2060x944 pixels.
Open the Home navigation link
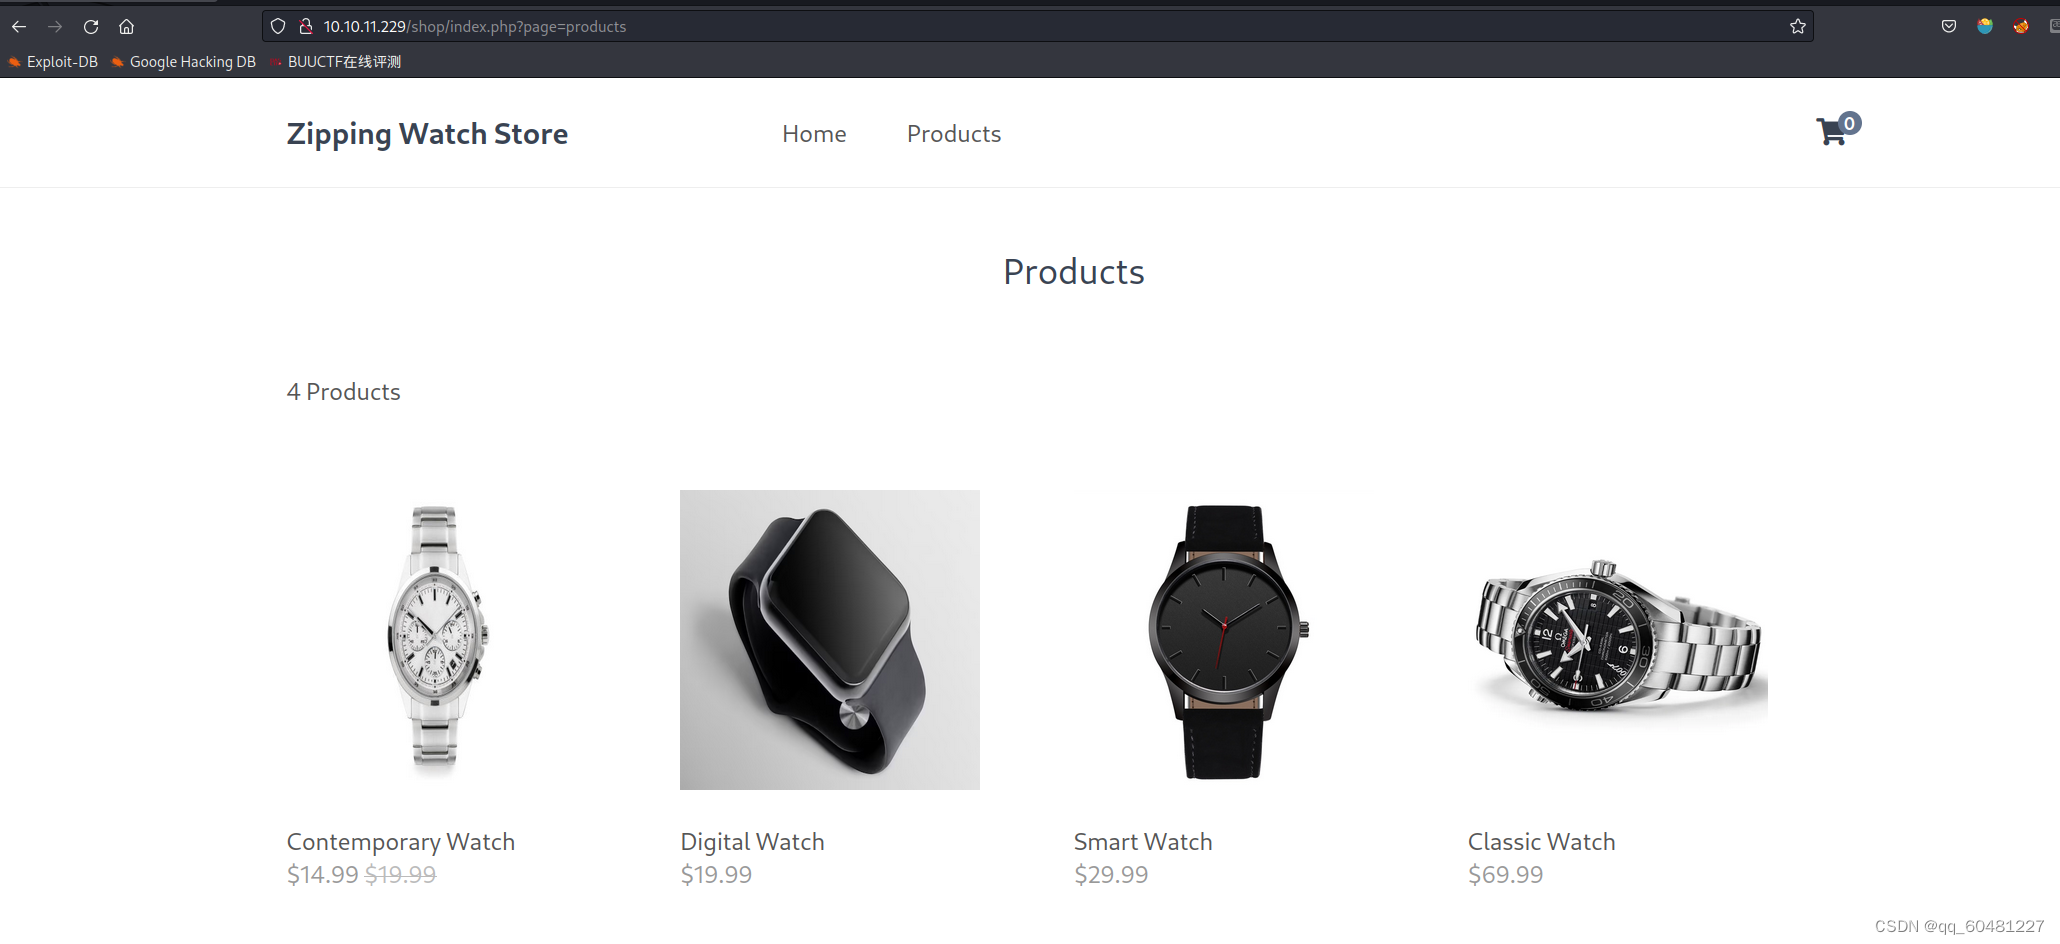click(814, 134)
